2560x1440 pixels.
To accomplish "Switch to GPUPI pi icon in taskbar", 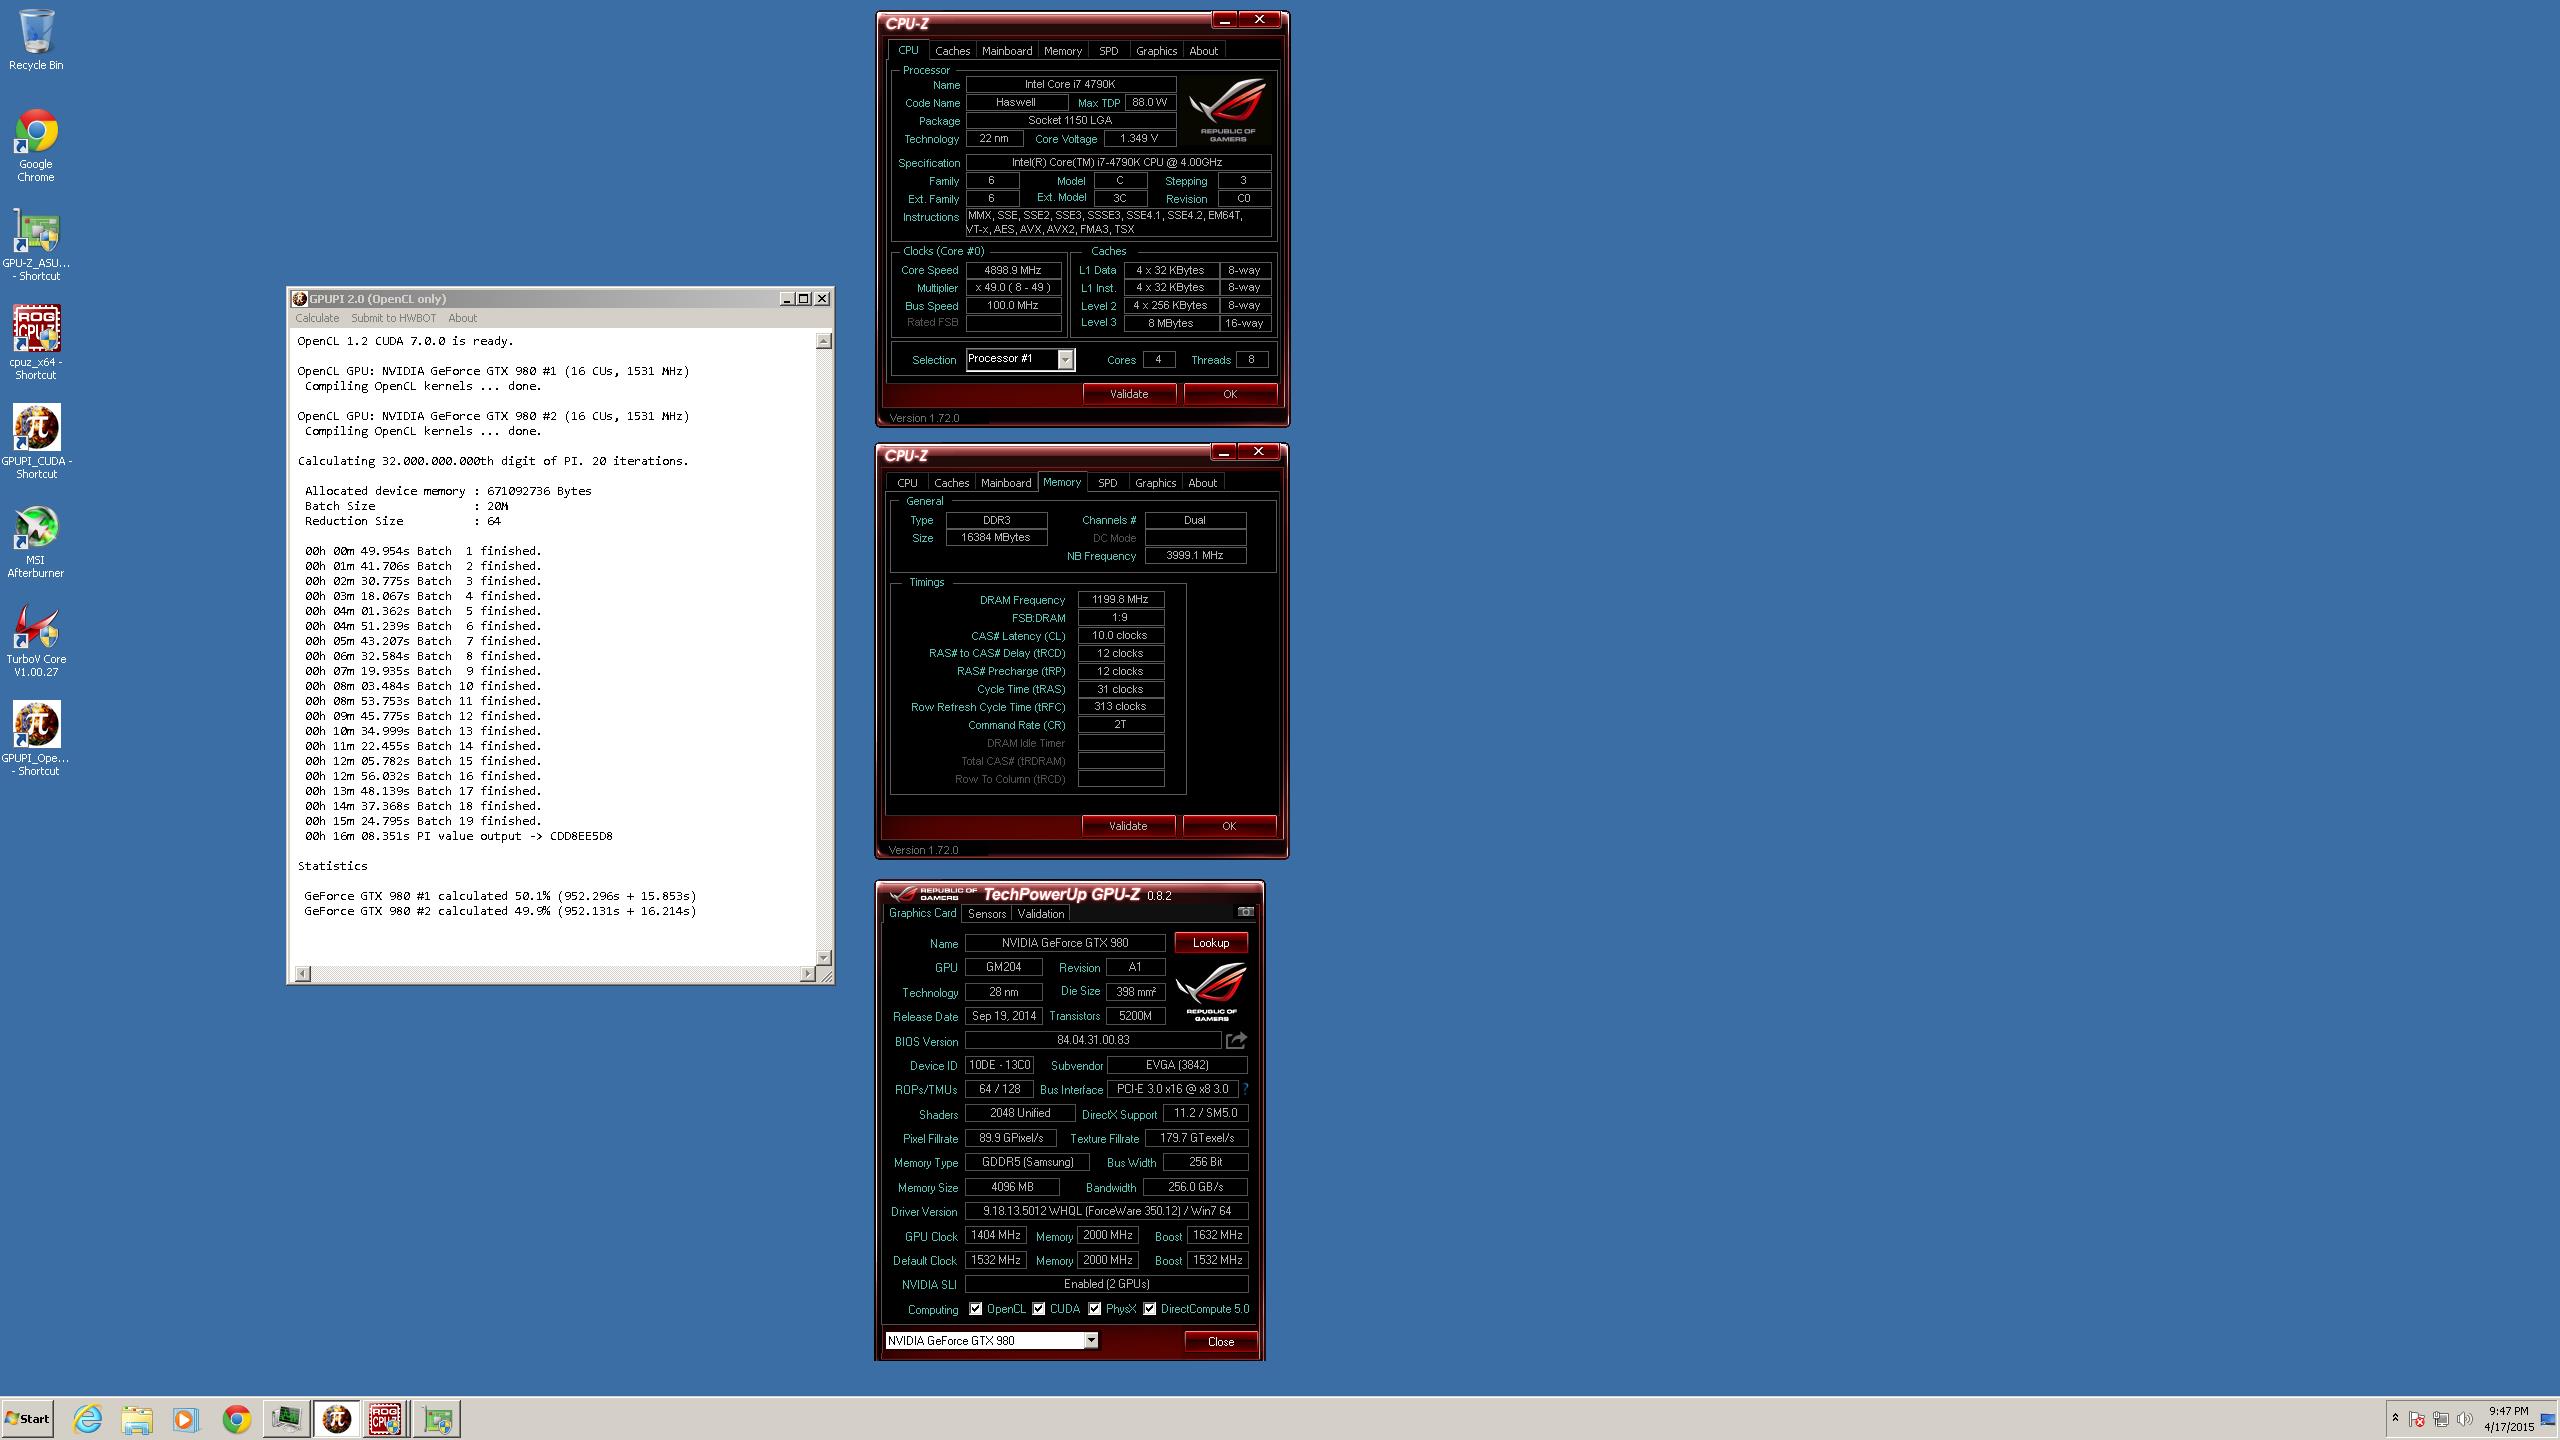I will [337, 1419].
